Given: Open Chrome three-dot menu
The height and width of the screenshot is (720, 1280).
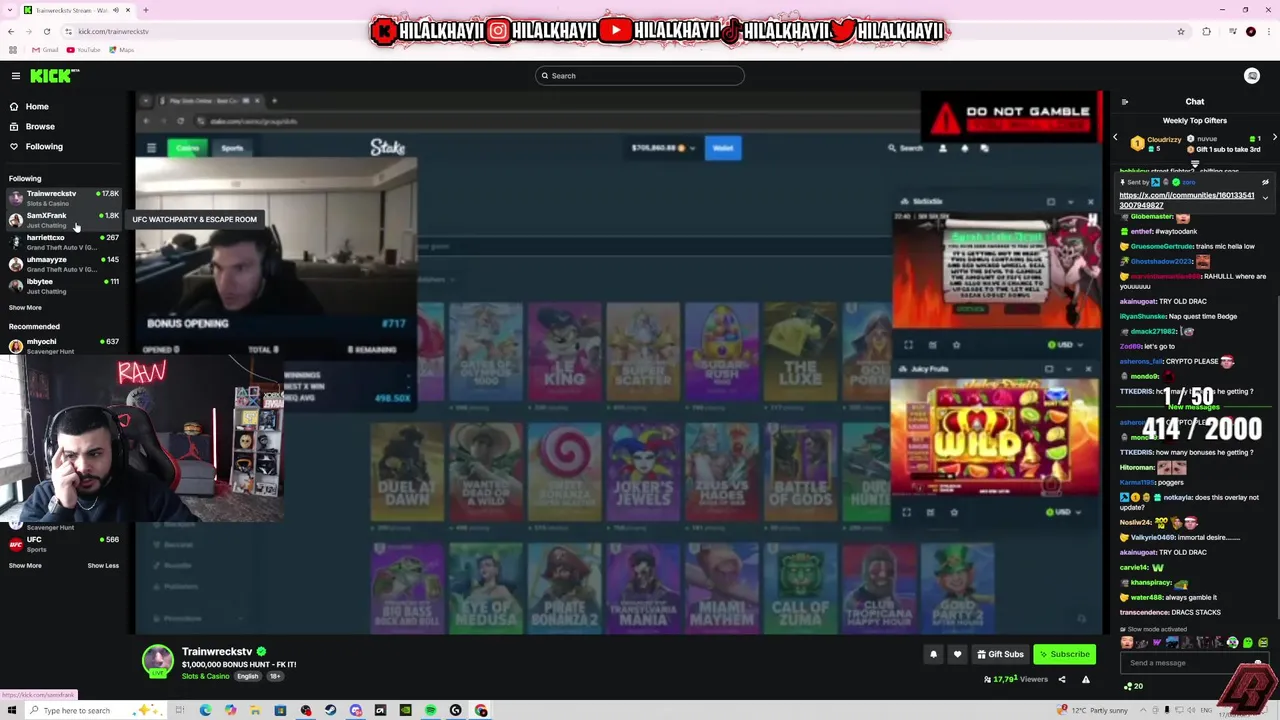Looking at the screenshot, I should pyautogui.click(x=1270, y=31).
